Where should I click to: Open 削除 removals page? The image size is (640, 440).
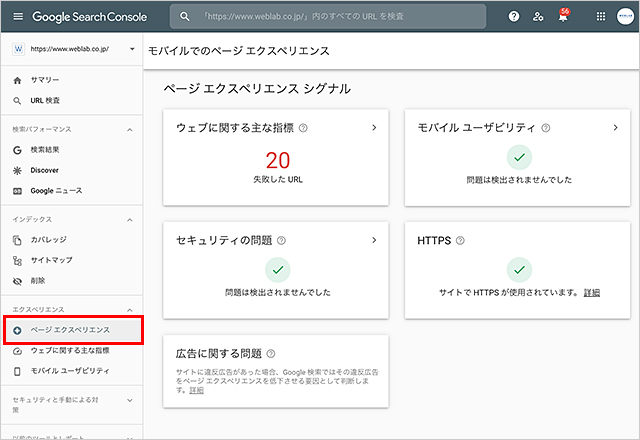click(x=38, y=281)
